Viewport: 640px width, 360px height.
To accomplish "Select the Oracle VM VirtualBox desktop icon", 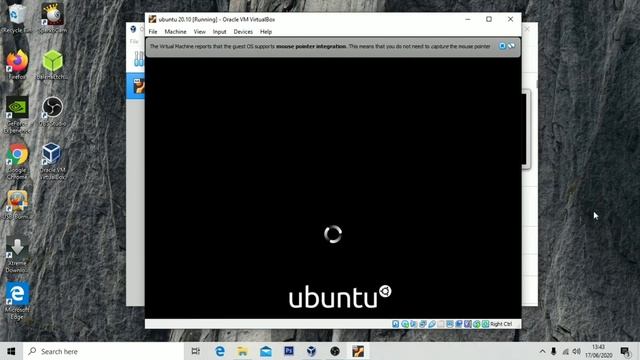I will tap(52, 162).
